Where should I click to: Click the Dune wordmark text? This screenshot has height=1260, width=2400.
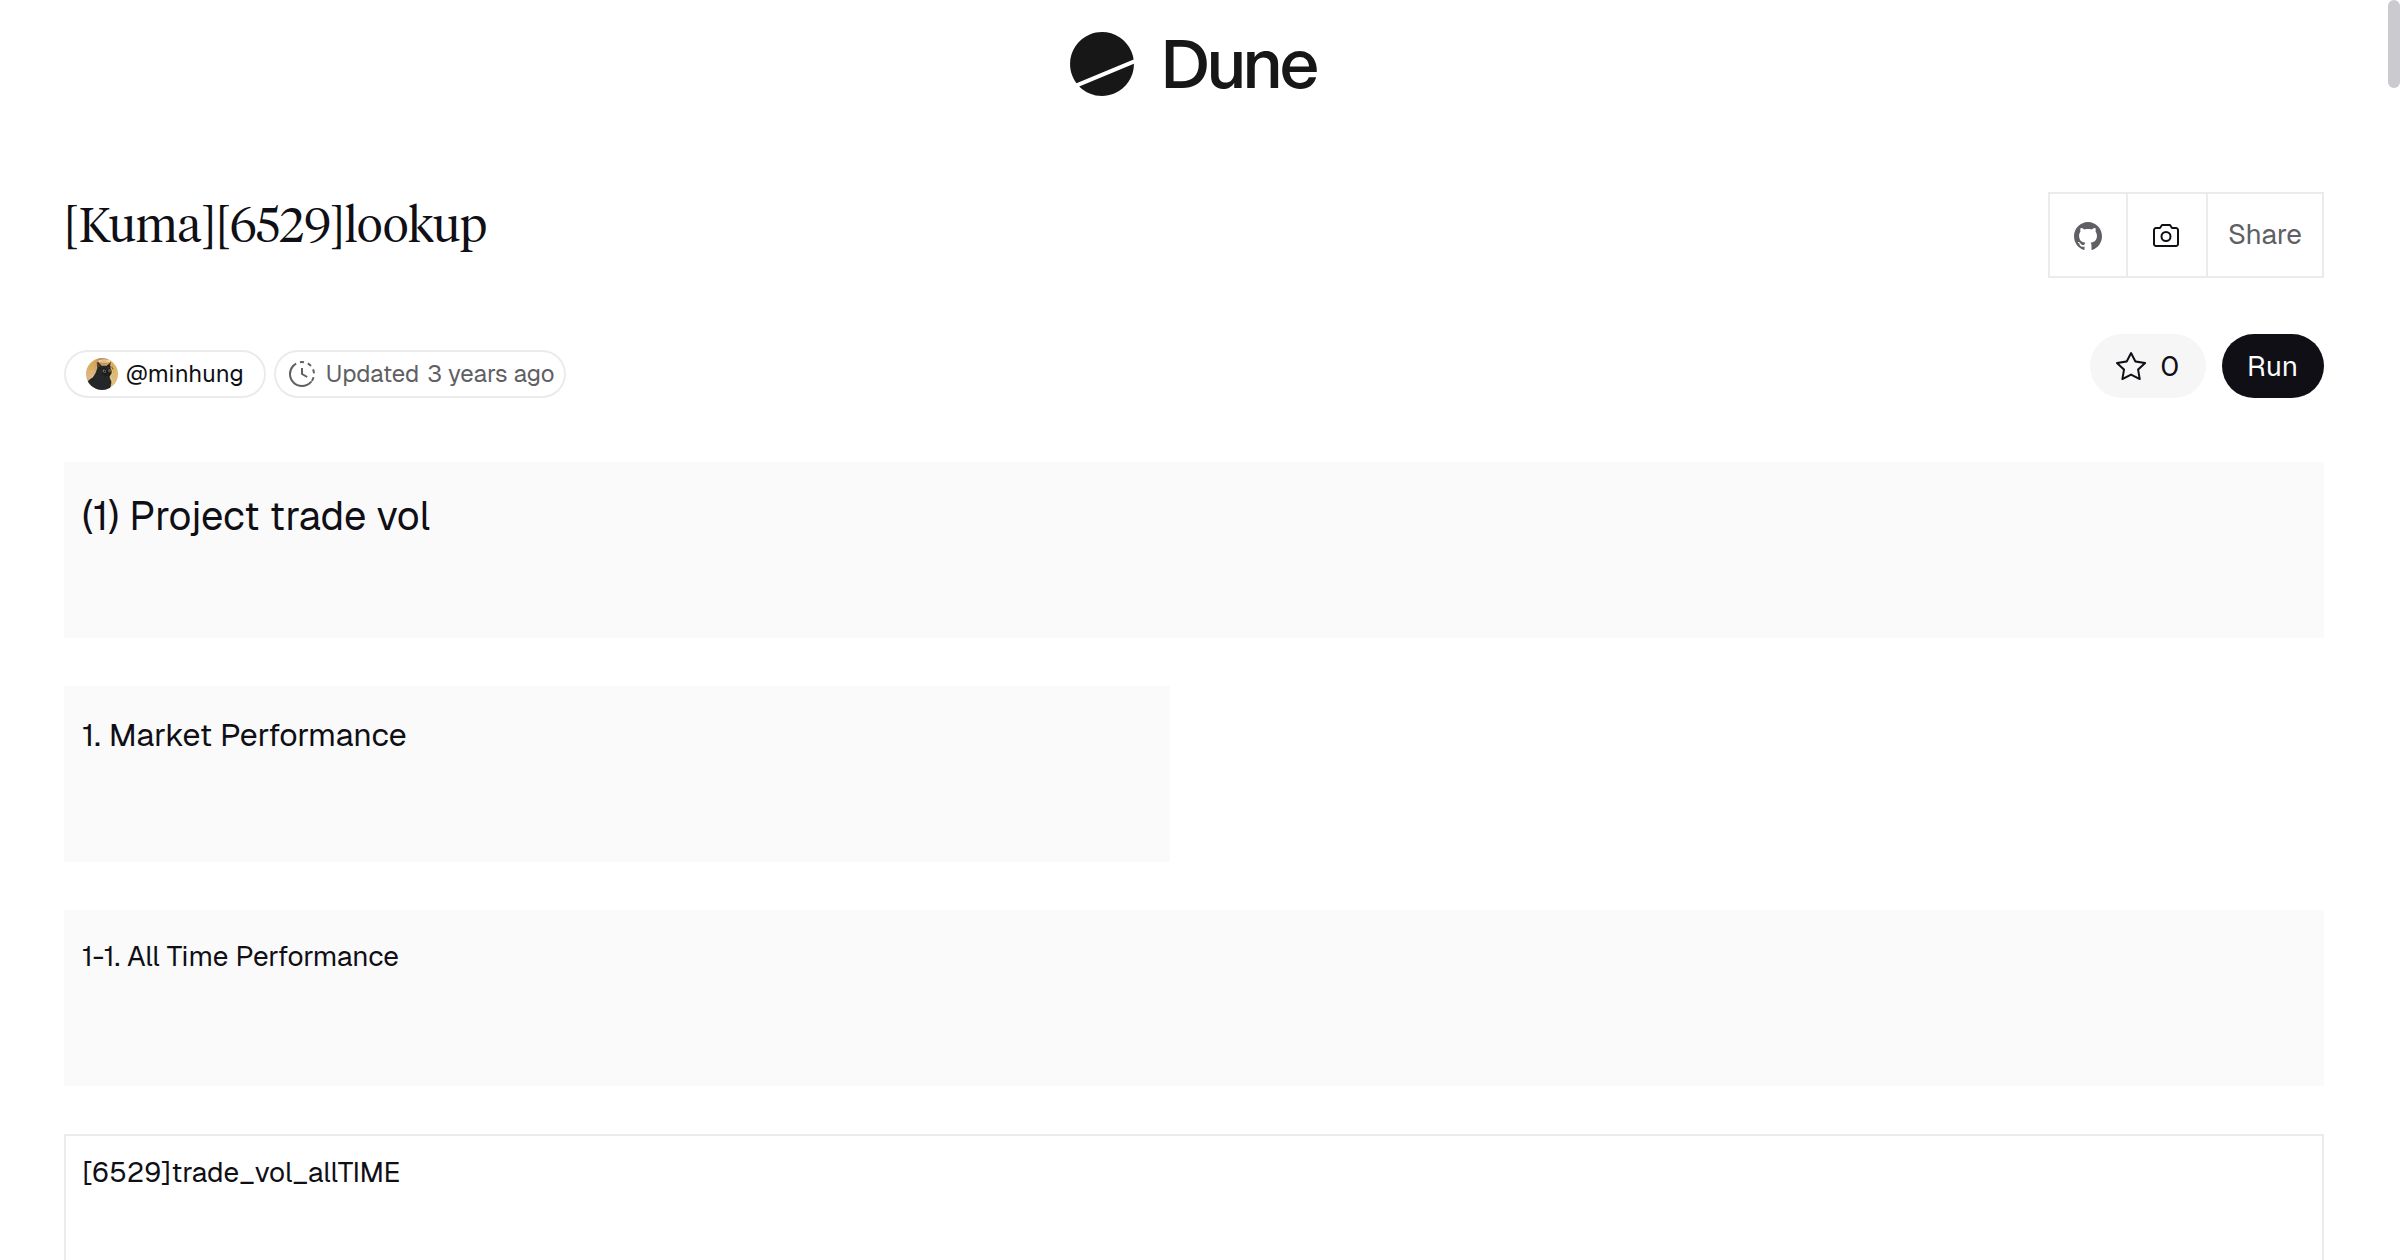(x=1239, y=66)
